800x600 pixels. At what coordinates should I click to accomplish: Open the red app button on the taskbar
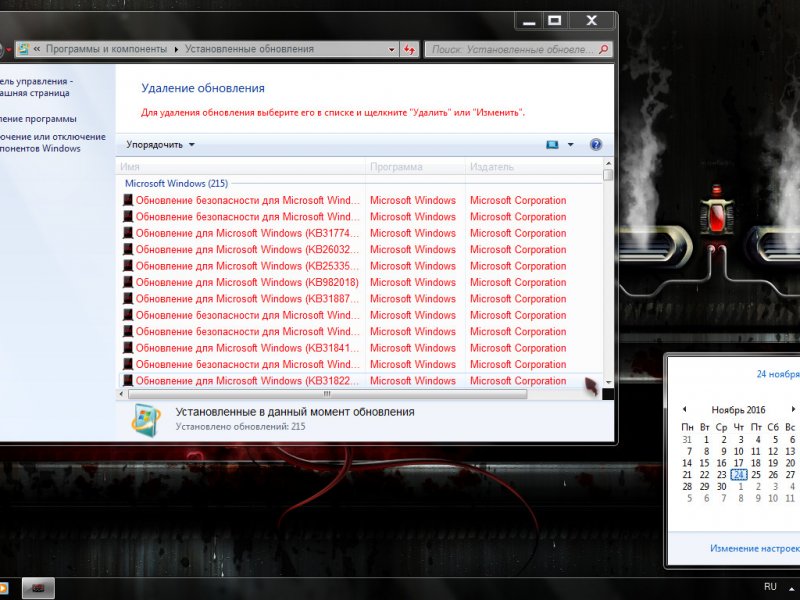point(38,589)
